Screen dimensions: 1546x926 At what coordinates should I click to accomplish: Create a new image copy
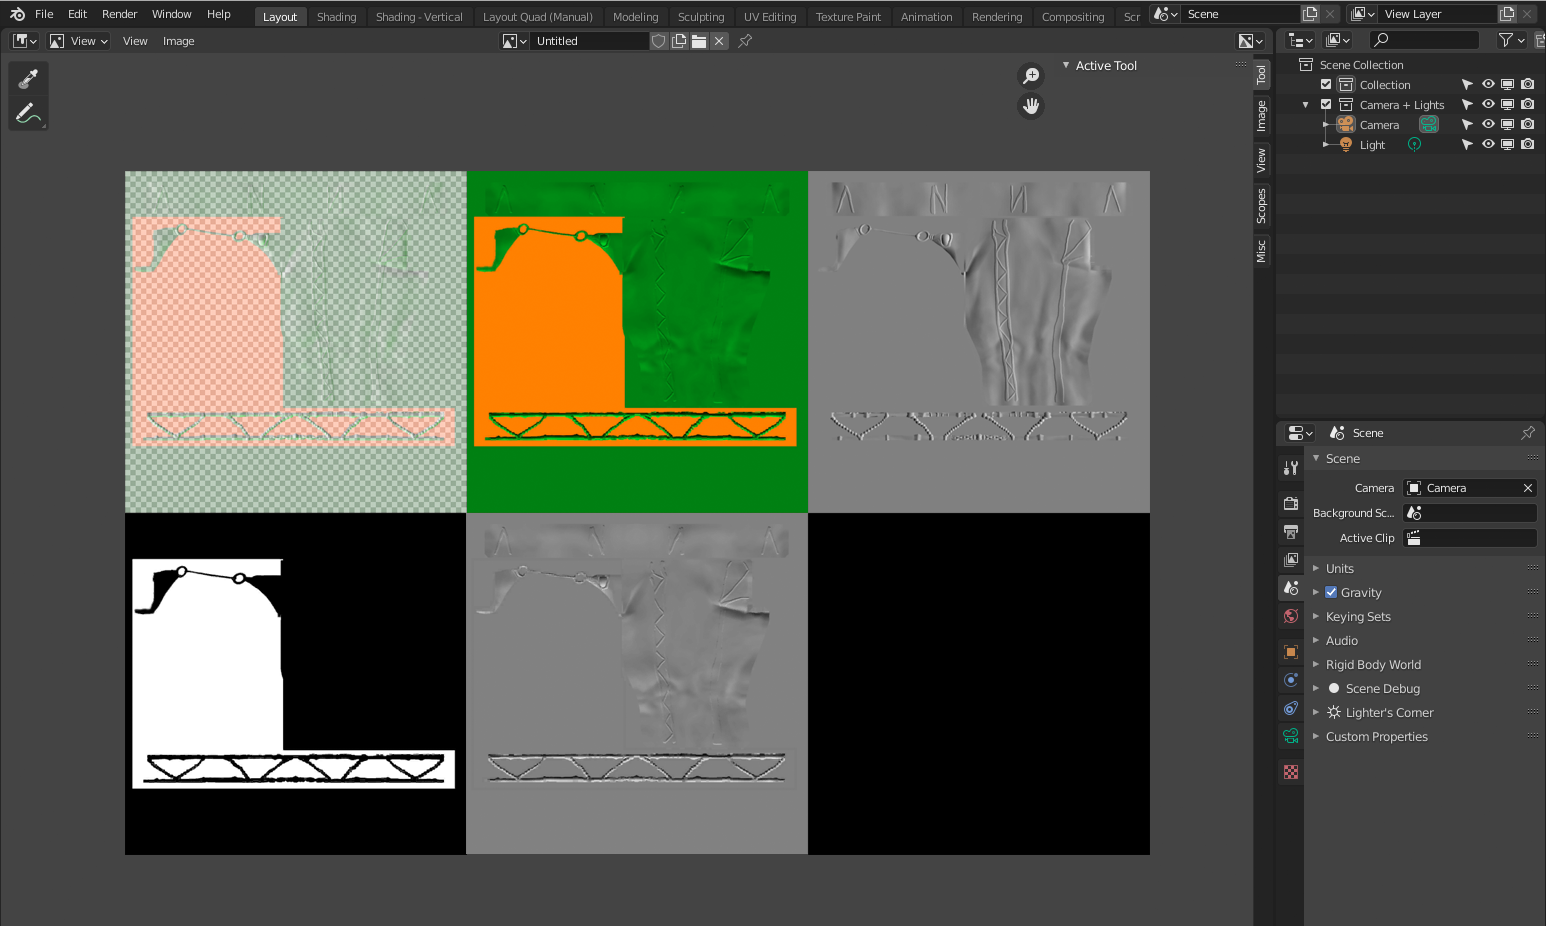[679, 41]
